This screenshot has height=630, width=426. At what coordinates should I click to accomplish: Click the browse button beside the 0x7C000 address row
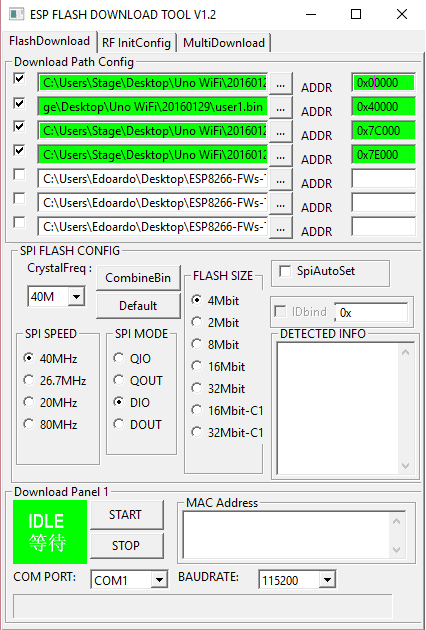(281, 131)
